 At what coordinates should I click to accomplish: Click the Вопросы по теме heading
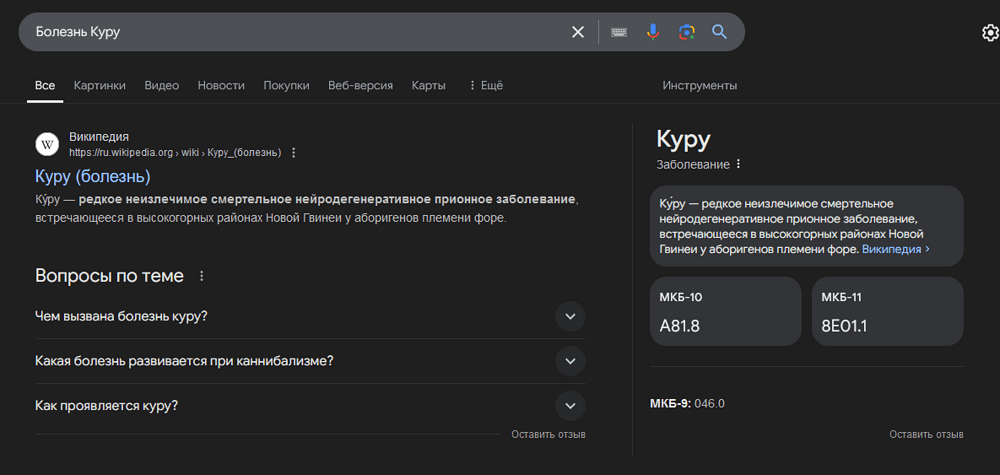click(109, 276)
